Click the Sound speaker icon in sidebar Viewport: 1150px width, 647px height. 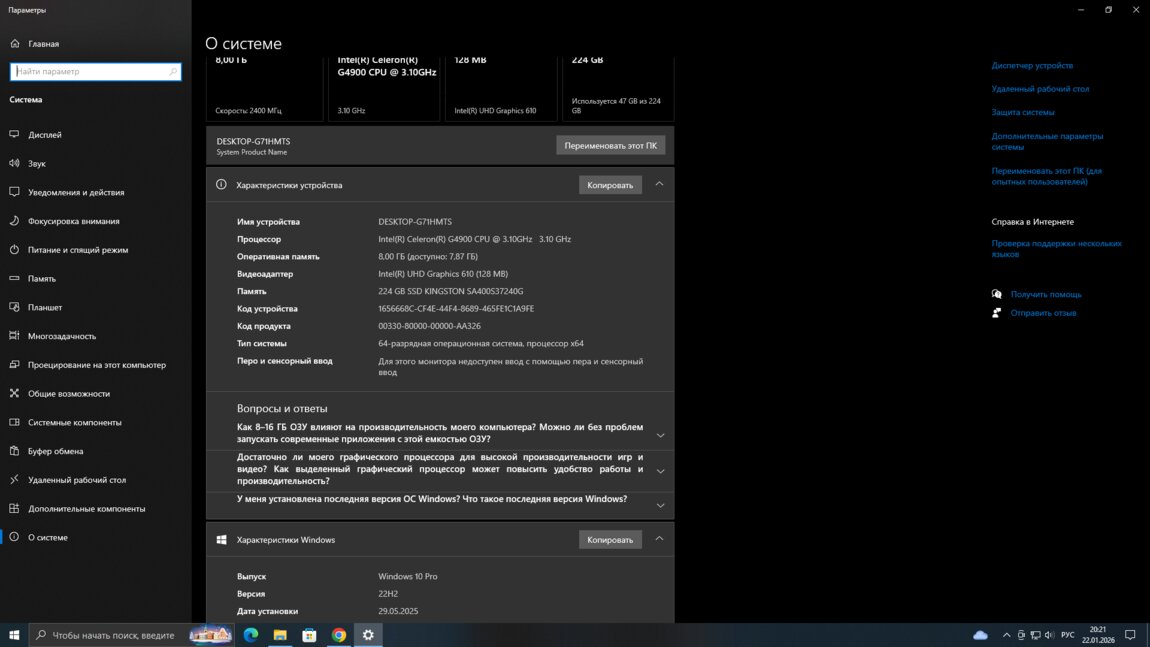14,163
